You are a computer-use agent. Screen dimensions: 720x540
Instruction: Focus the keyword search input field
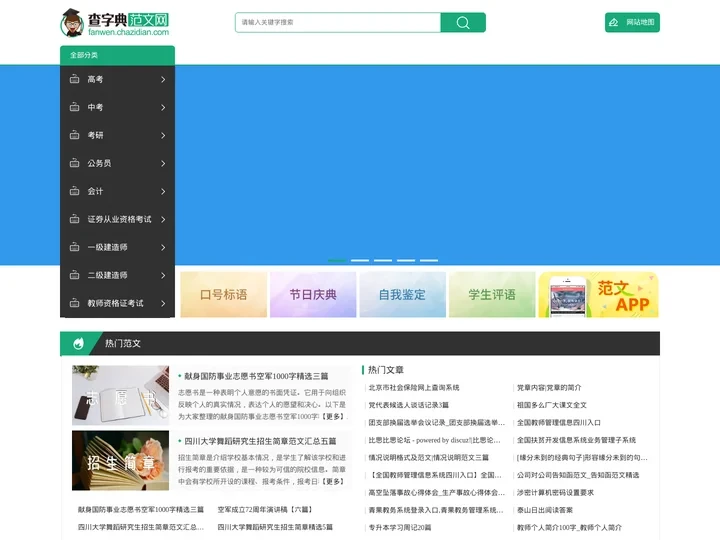pos(338,22)
